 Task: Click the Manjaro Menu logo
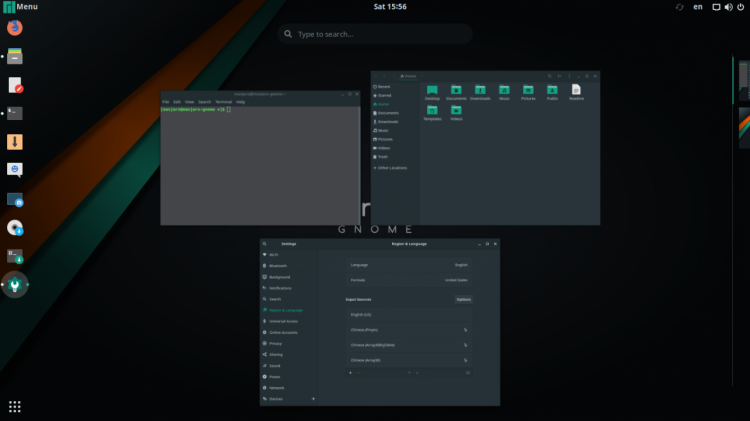(x=9, y=7)
